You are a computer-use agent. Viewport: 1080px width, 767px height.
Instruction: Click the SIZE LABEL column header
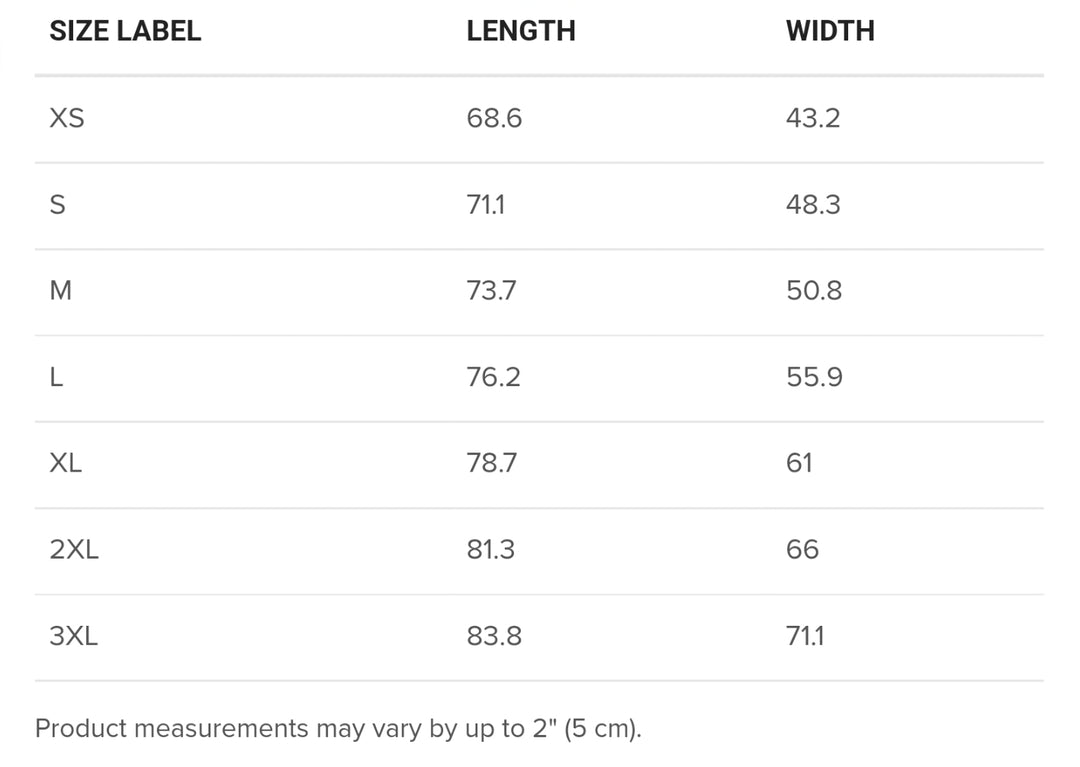pyautogui.click(x=125, y=31)
